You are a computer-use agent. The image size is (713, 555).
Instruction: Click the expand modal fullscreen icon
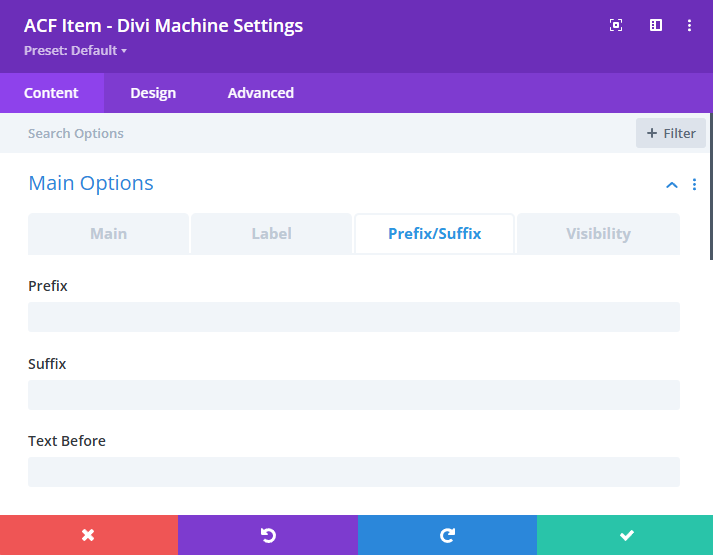point(616,26)
